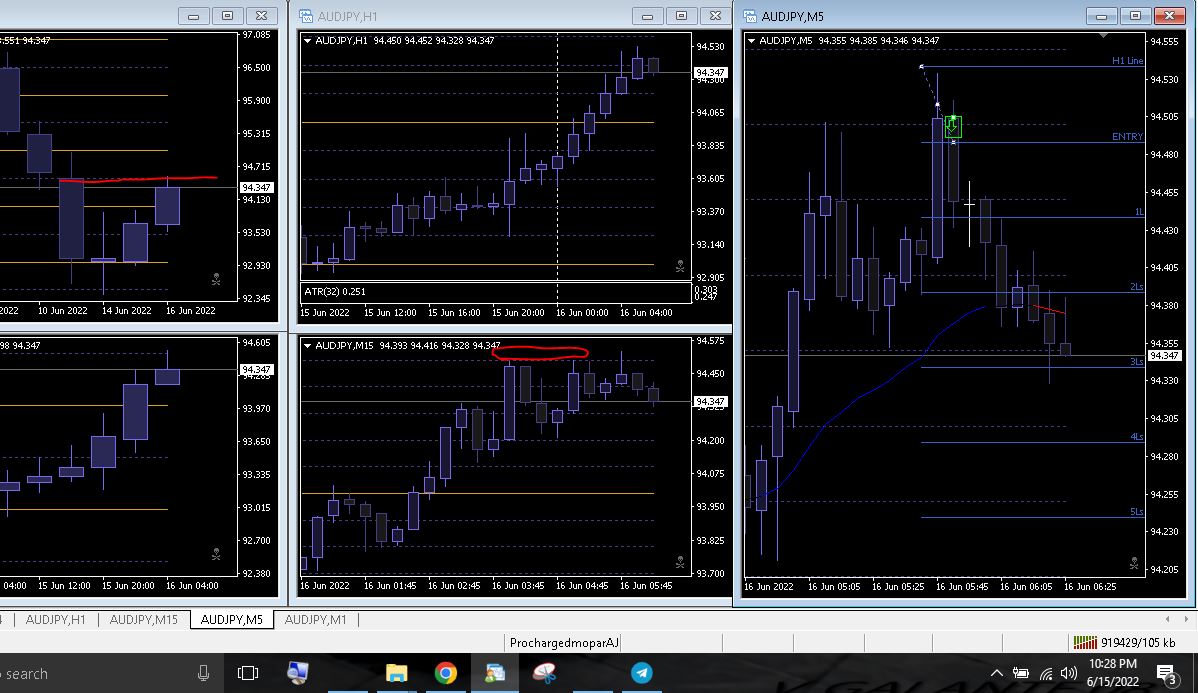Click the ATR(32) 0.251 indicator label
1198x693 pixels.
[335, 291]
